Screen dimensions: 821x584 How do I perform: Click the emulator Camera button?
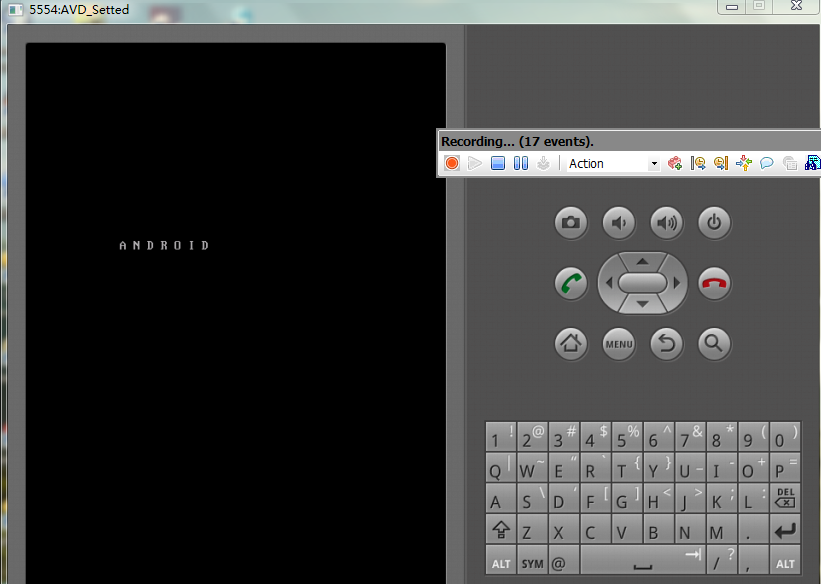[571, 223]
